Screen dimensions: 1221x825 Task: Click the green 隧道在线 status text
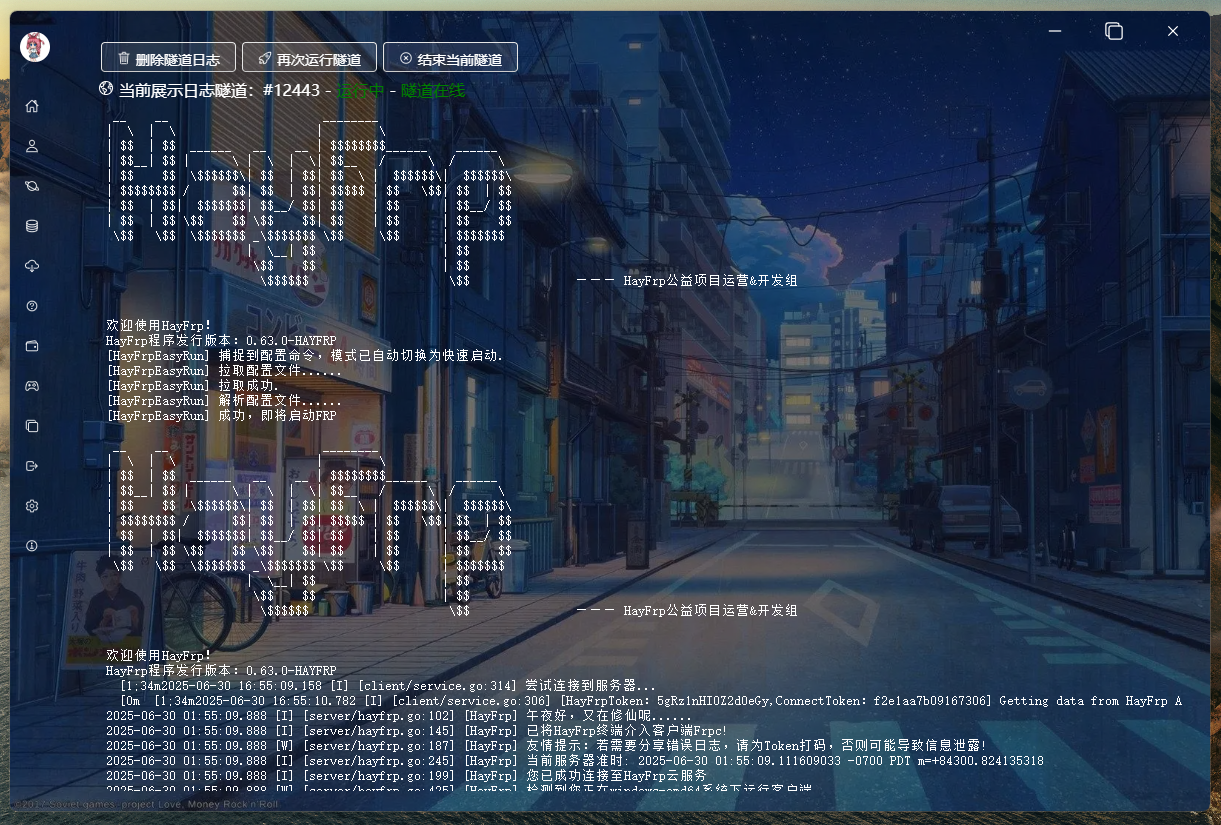click(x=433, y=90)
